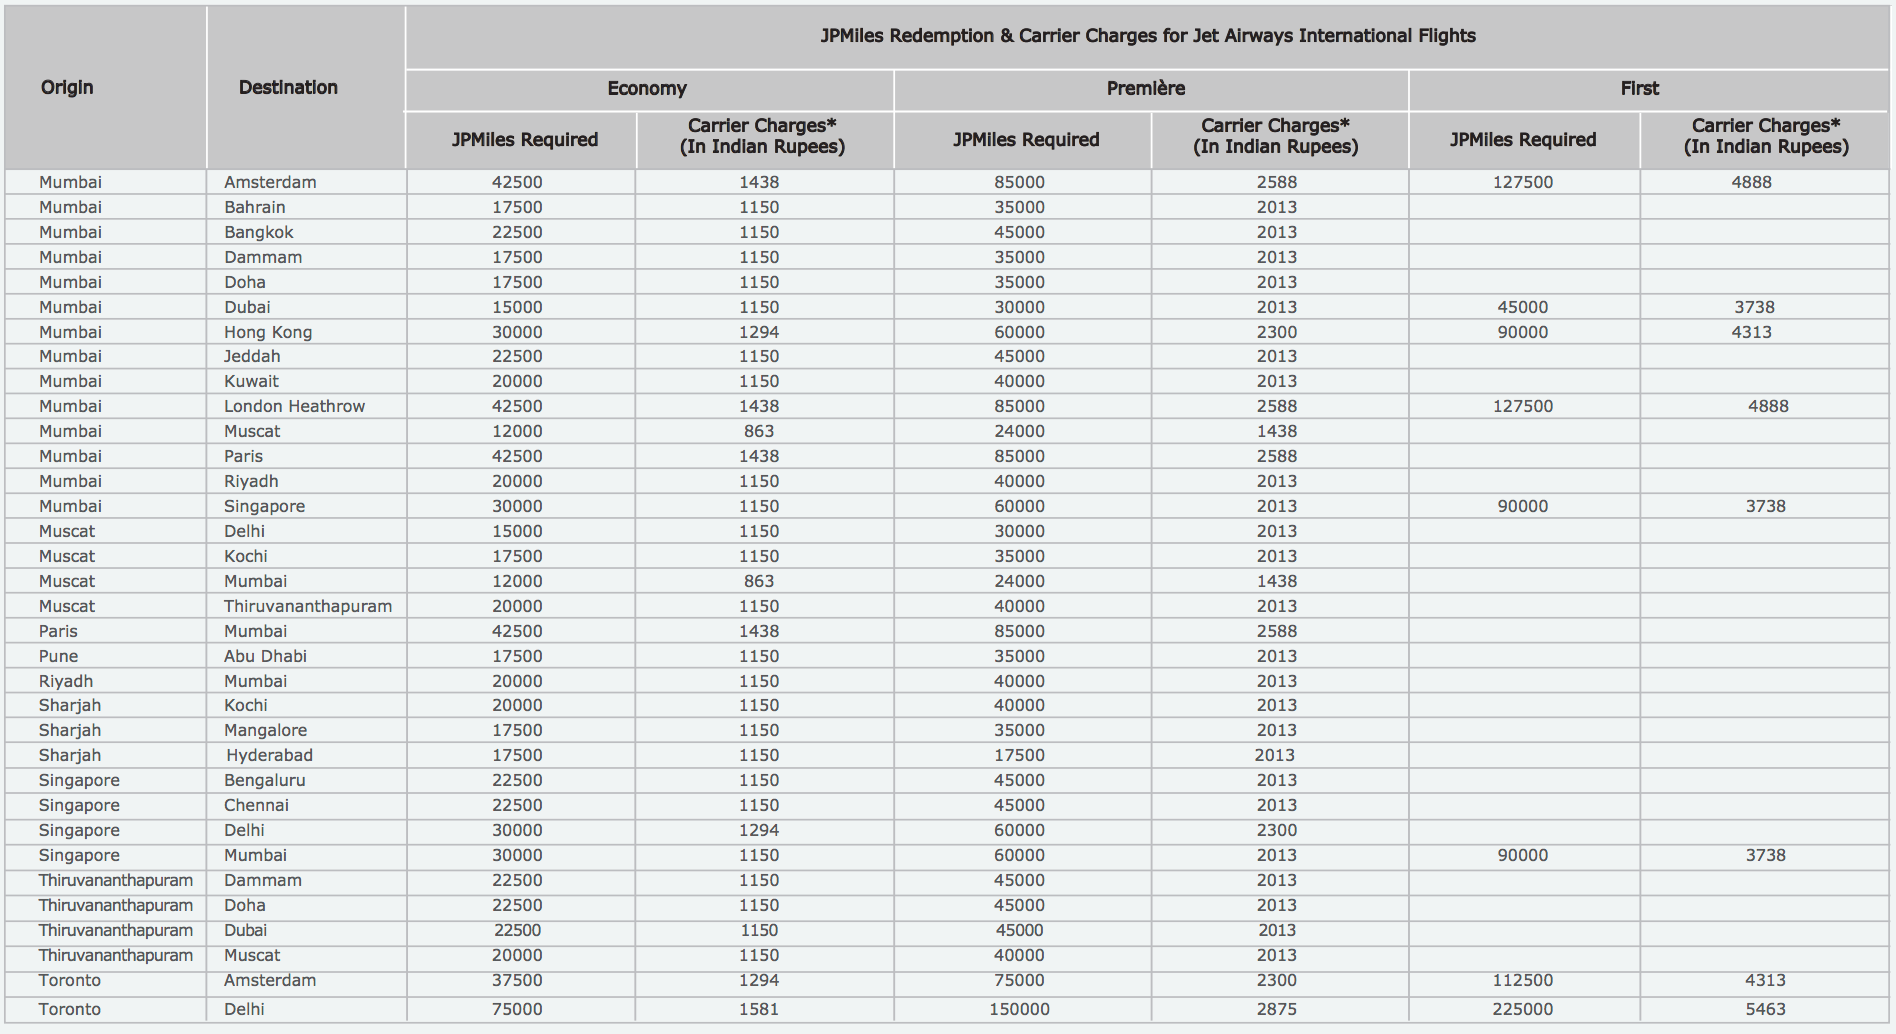Select the 112500 First JPMiles value
The image size is (1896, 1034).
(1522, 980)
